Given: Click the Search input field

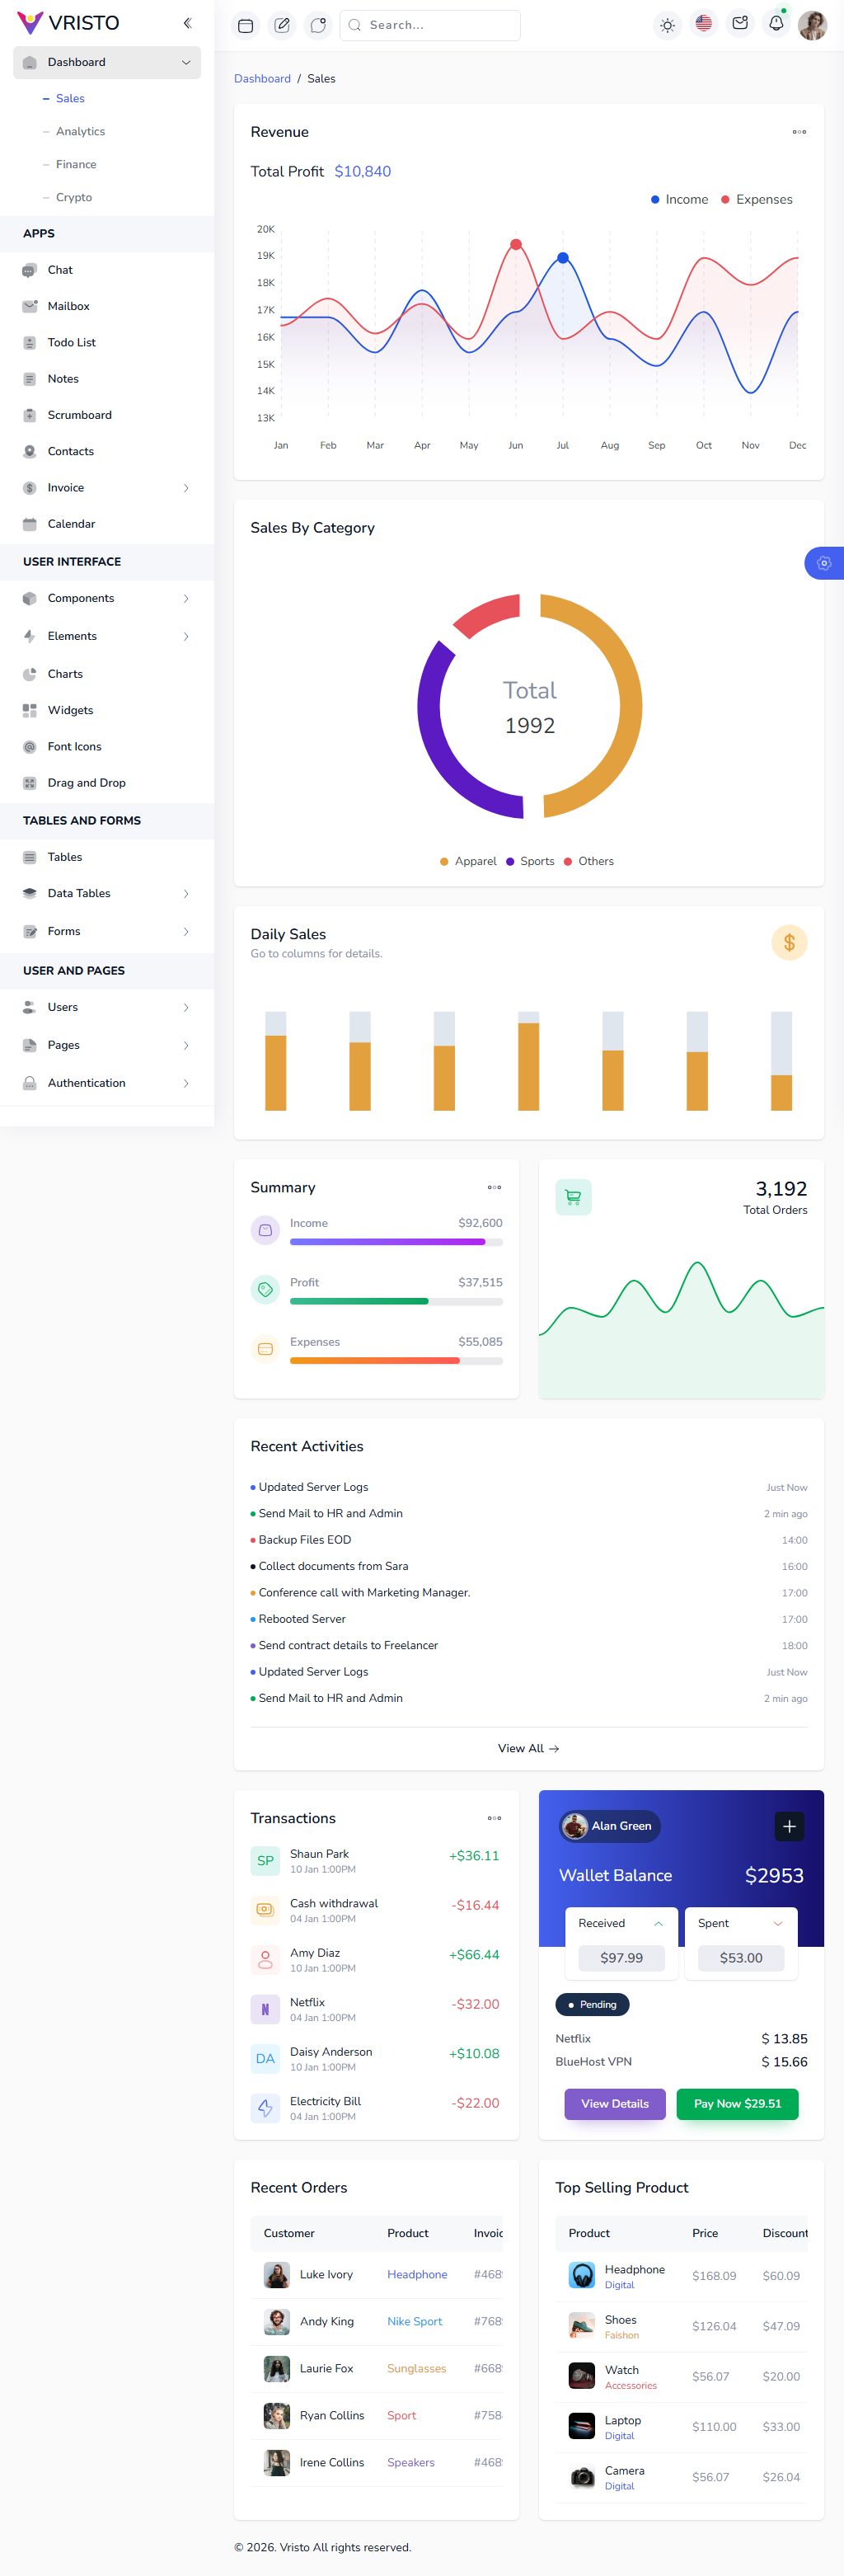Looking at the screenshot, I should (x=430, y=25).
